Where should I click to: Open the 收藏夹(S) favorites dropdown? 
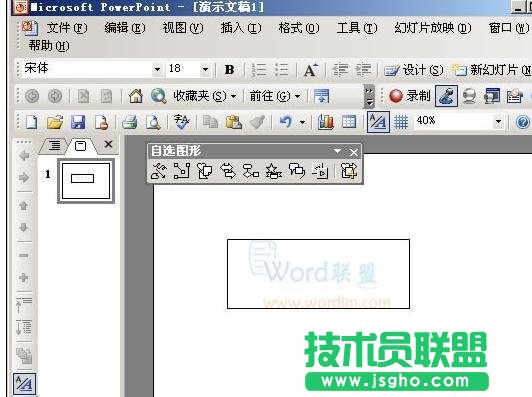205,96
